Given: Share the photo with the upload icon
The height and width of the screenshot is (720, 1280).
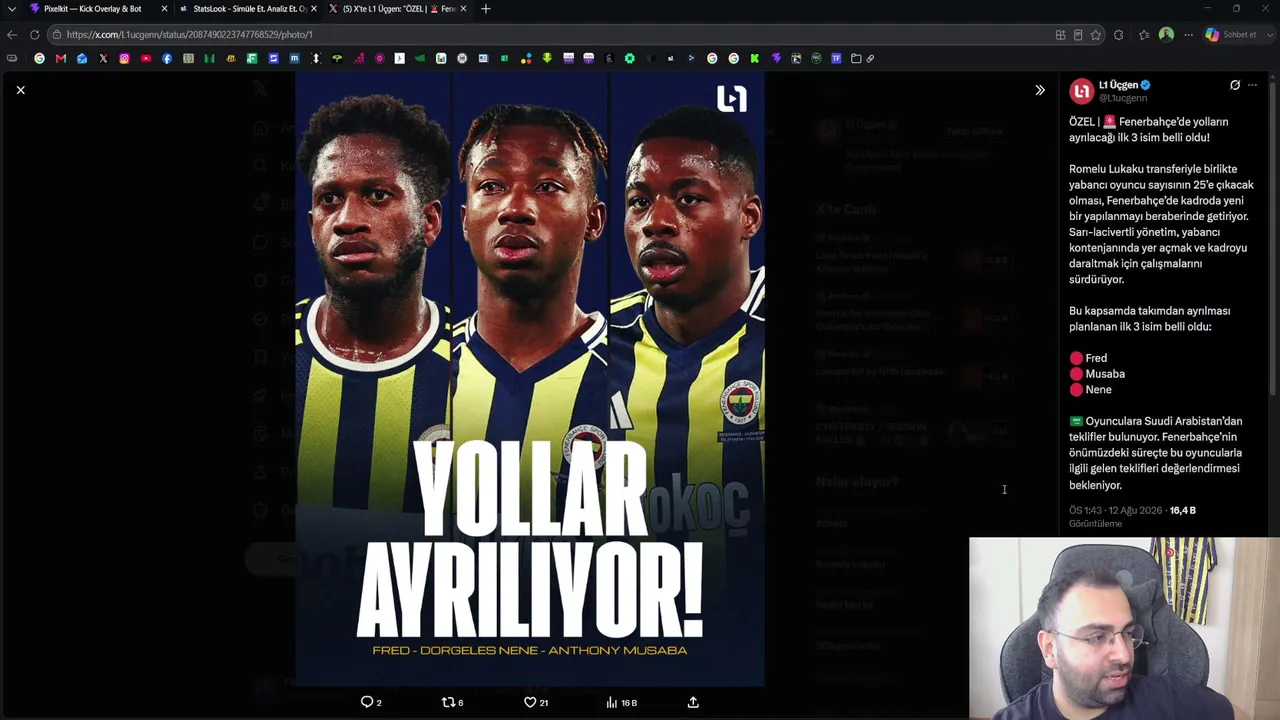Looking at the screenshot, I should 693,702.
